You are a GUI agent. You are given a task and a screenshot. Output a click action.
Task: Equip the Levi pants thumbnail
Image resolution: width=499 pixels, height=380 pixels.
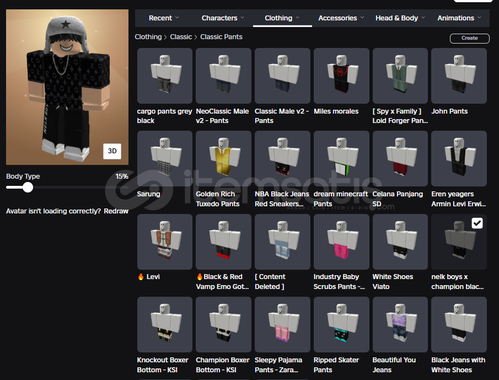point(165,242)
